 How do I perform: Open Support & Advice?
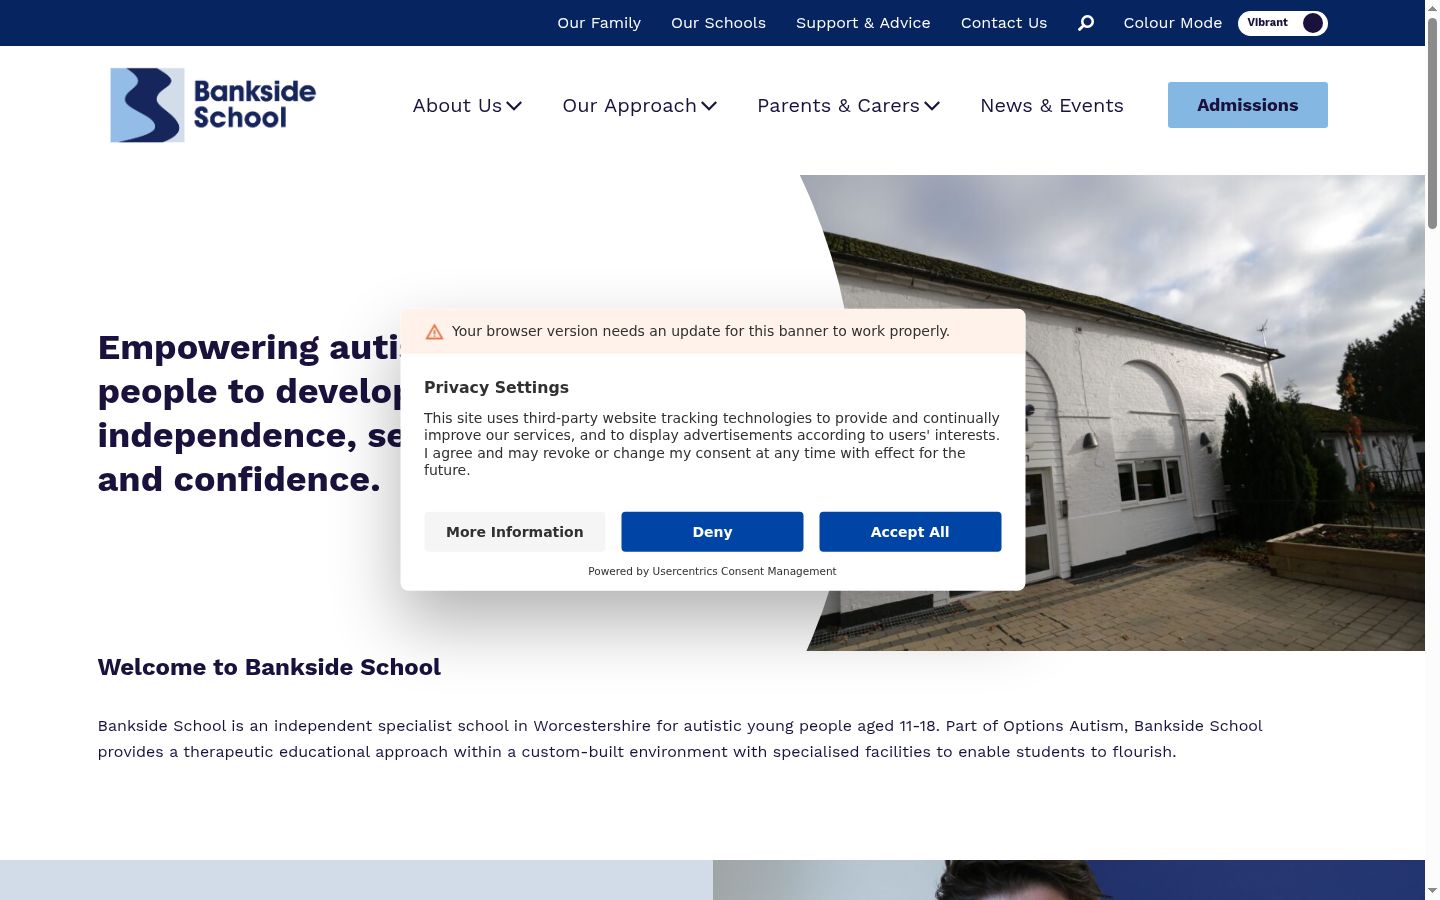863,23
